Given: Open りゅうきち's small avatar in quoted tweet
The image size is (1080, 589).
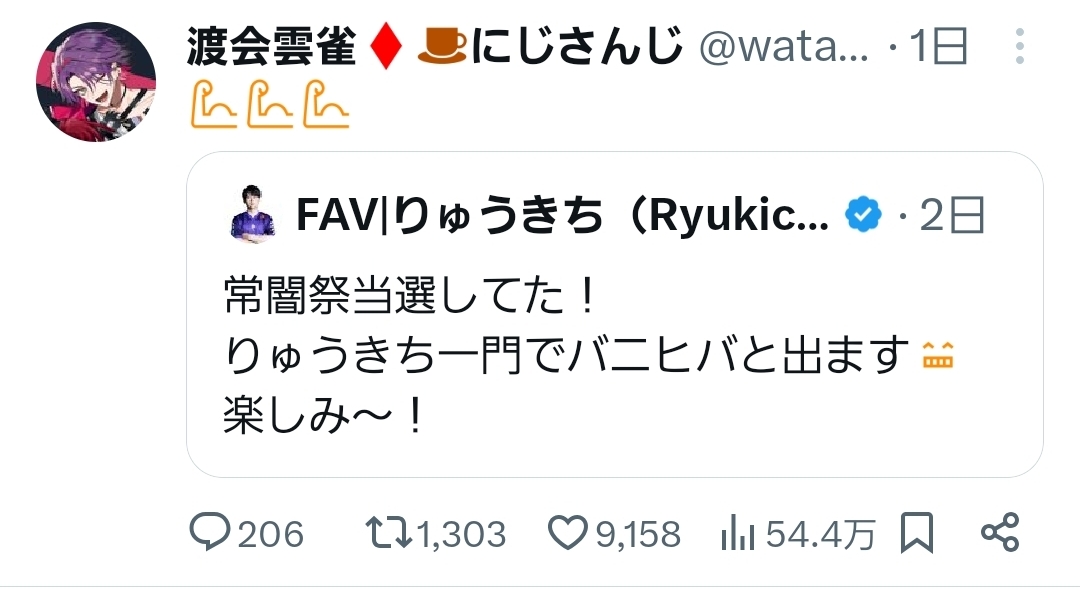Looking at the screenshot, I should click(x=253, y=212).
